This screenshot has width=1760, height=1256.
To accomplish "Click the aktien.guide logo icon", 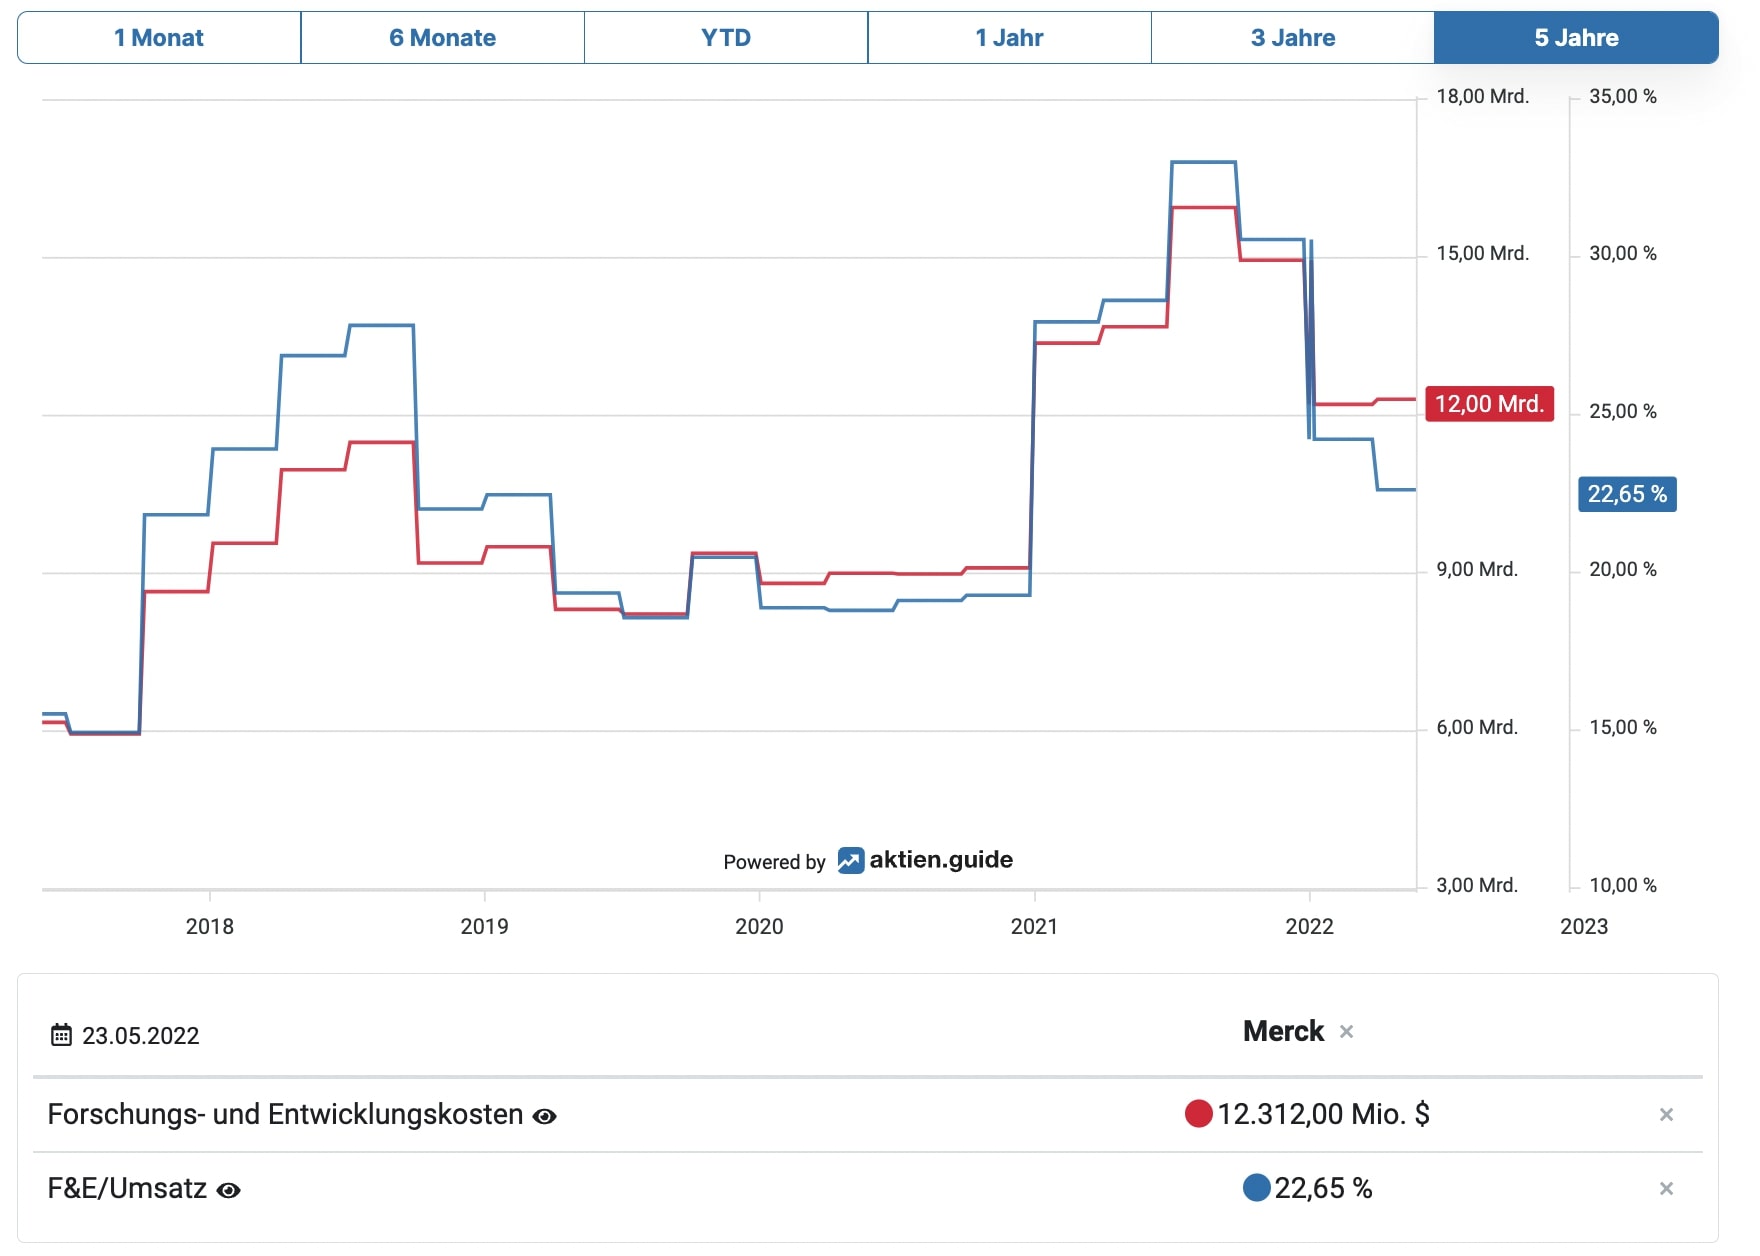I will [x=850, y=860].
